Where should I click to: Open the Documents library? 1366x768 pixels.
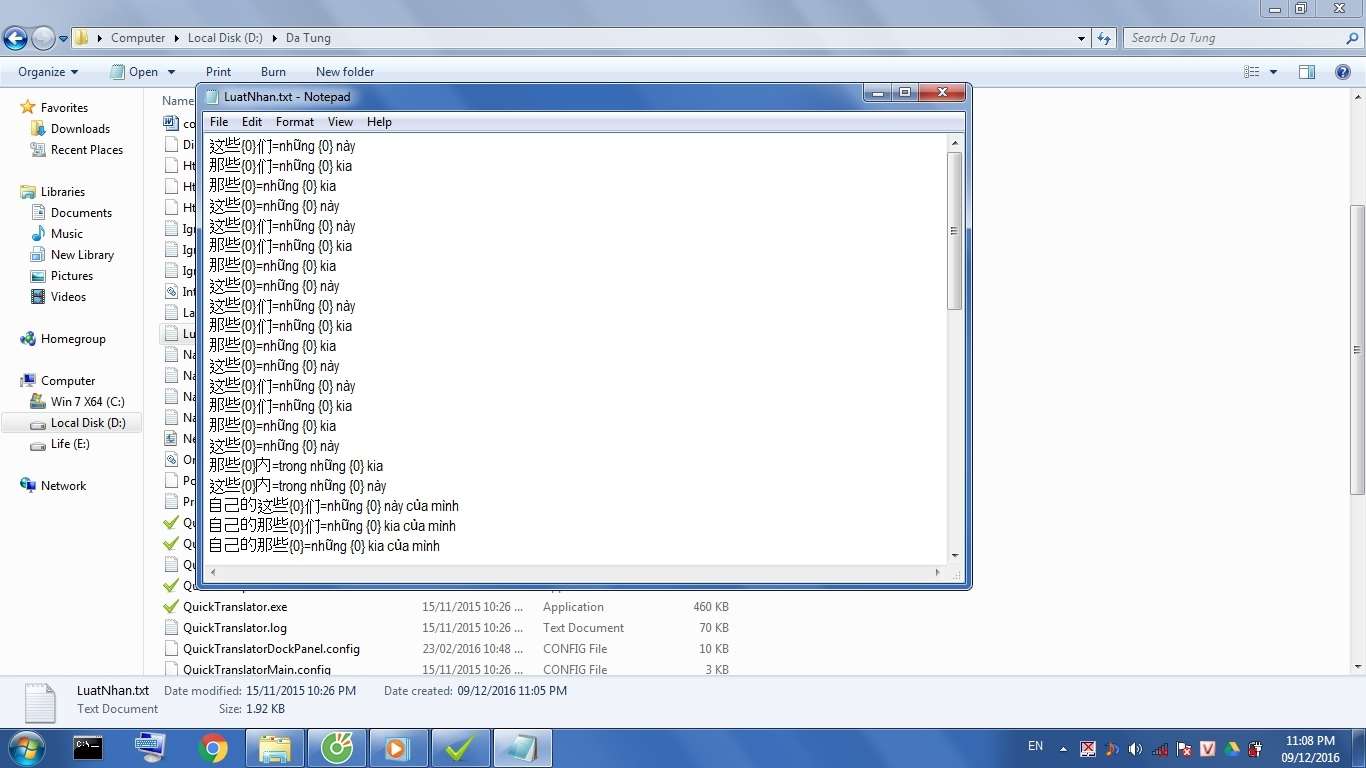(81, 213)
